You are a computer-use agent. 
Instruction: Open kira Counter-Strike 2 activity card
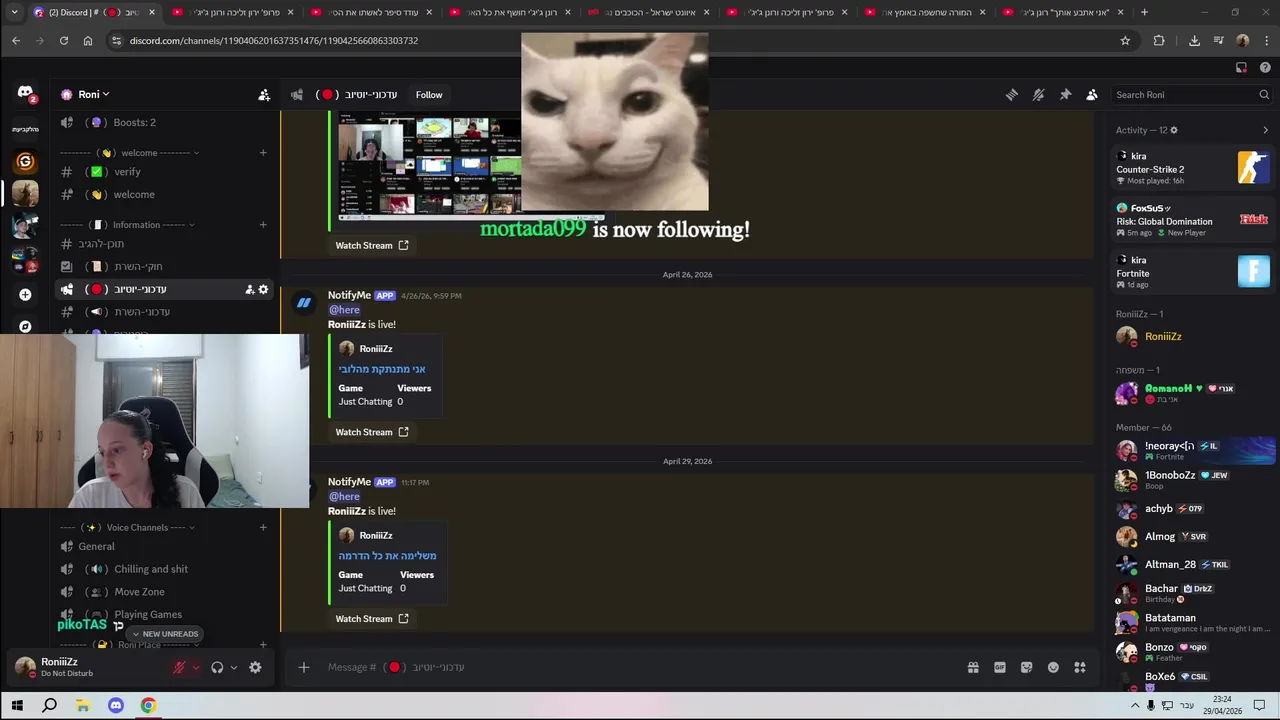point(1193,168)
